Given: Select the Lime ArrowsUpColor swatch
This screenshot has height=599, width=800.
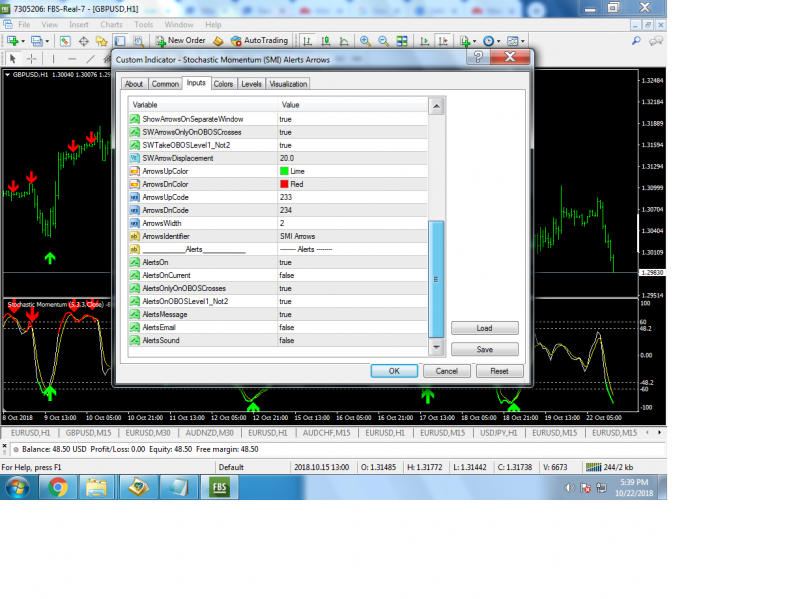Looking at the screenshot, I should pos(284,171).
